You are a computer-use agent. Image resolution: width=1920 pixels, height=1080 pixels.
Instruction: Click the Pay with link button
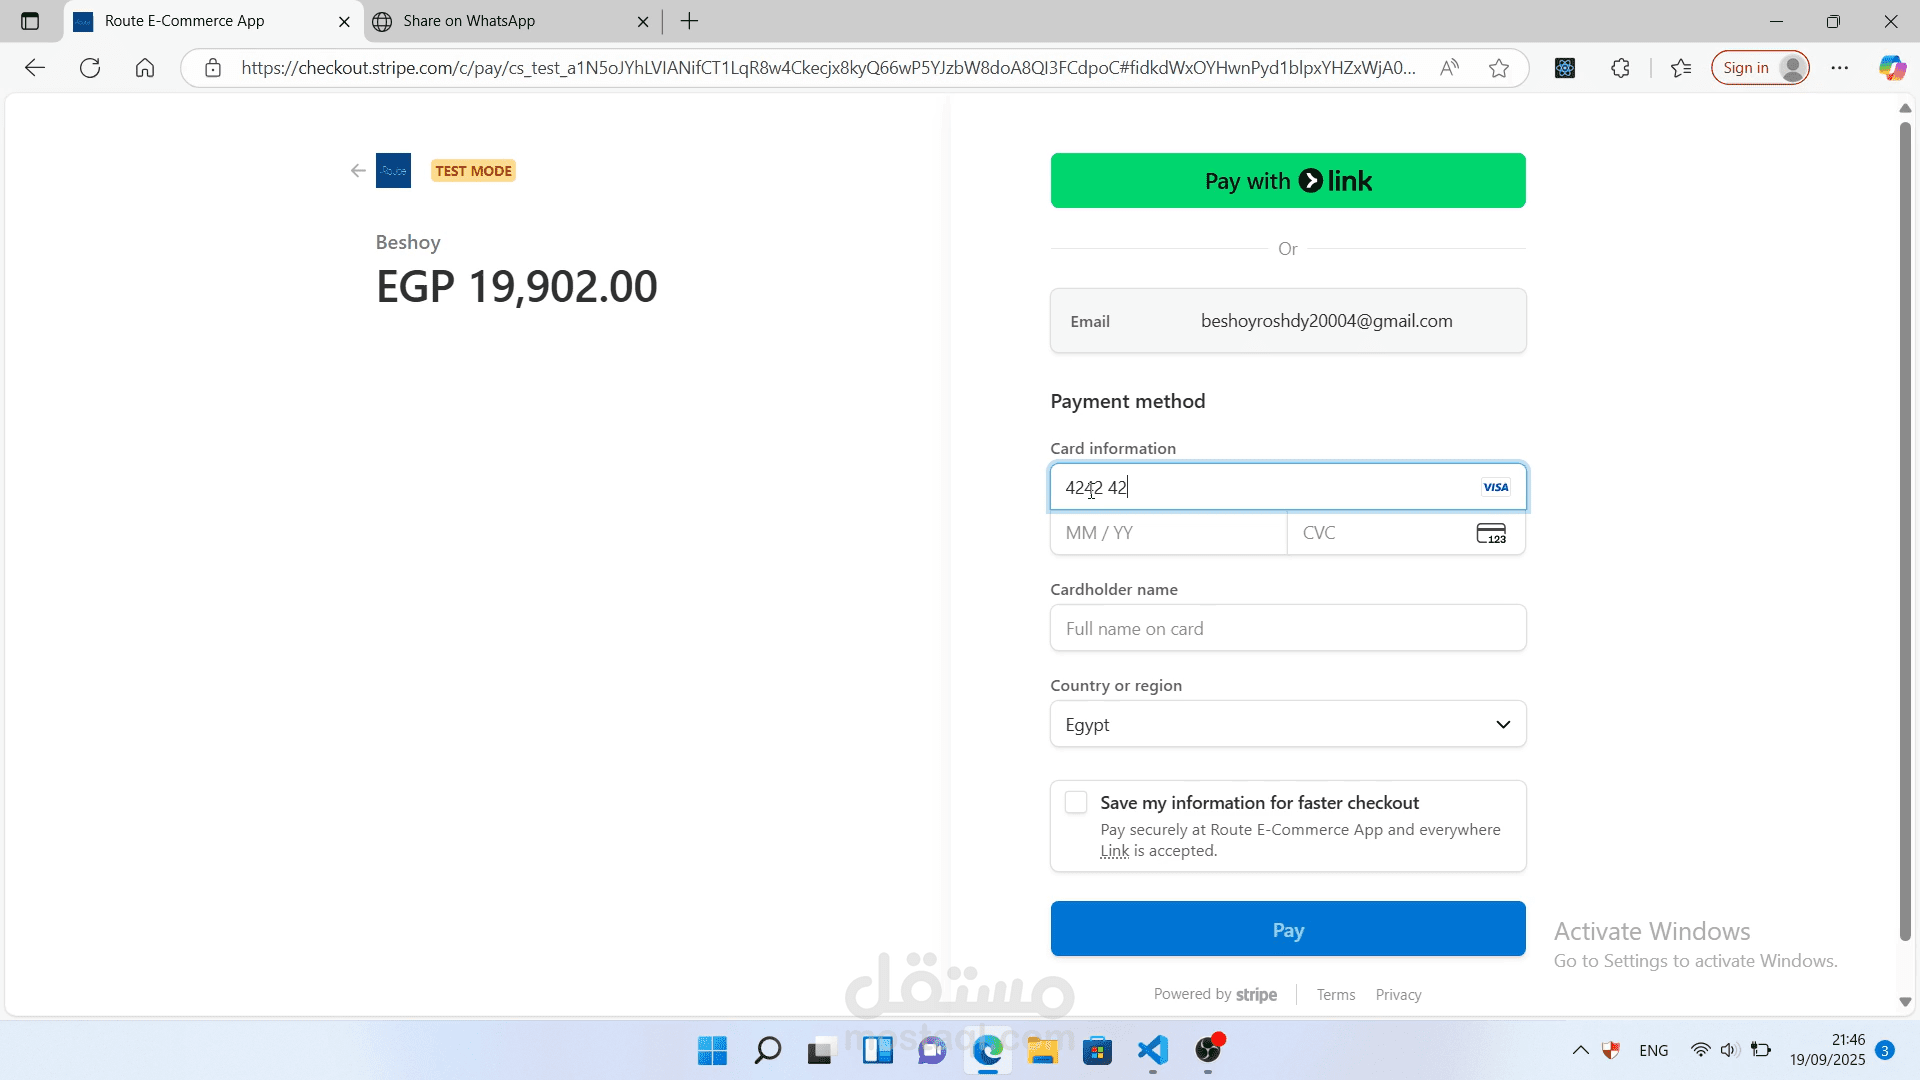tap(1288, 181)
